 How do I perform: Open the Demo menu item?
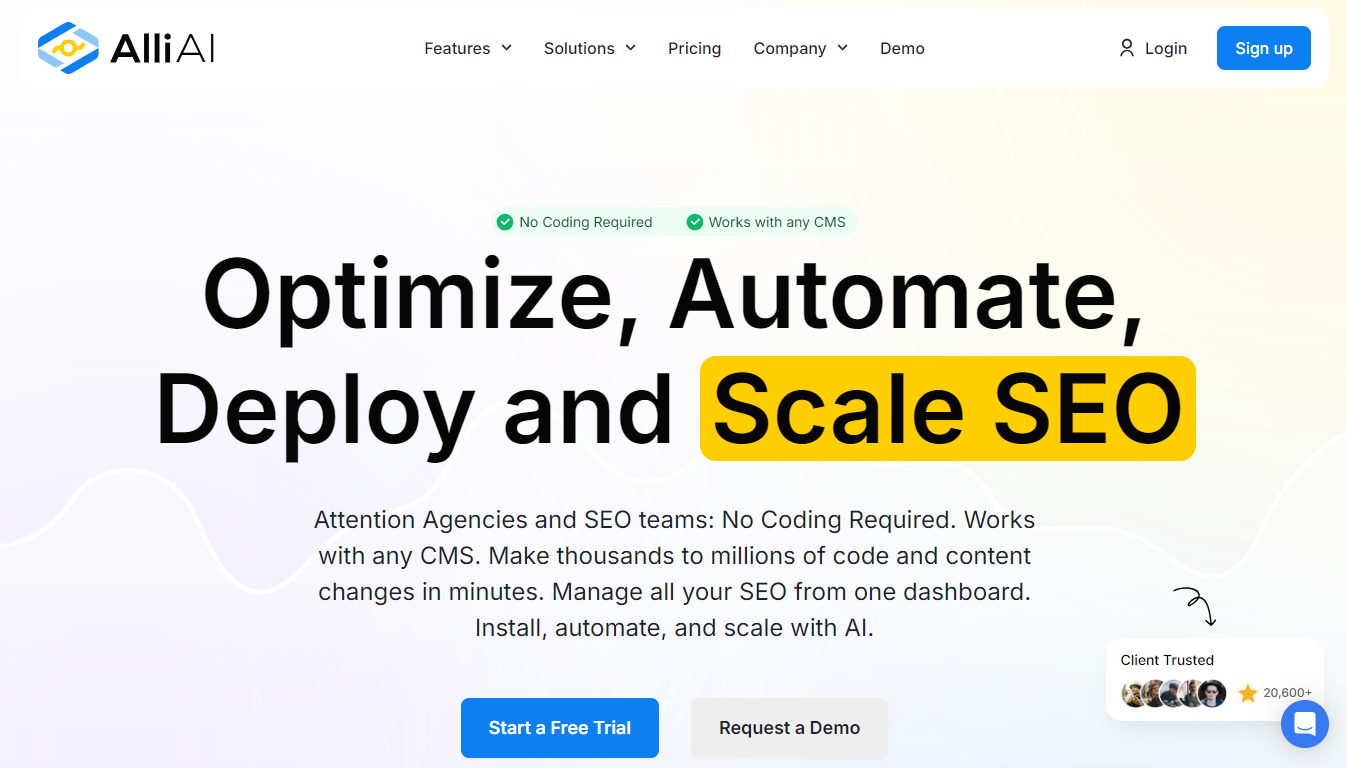[902, 48]
